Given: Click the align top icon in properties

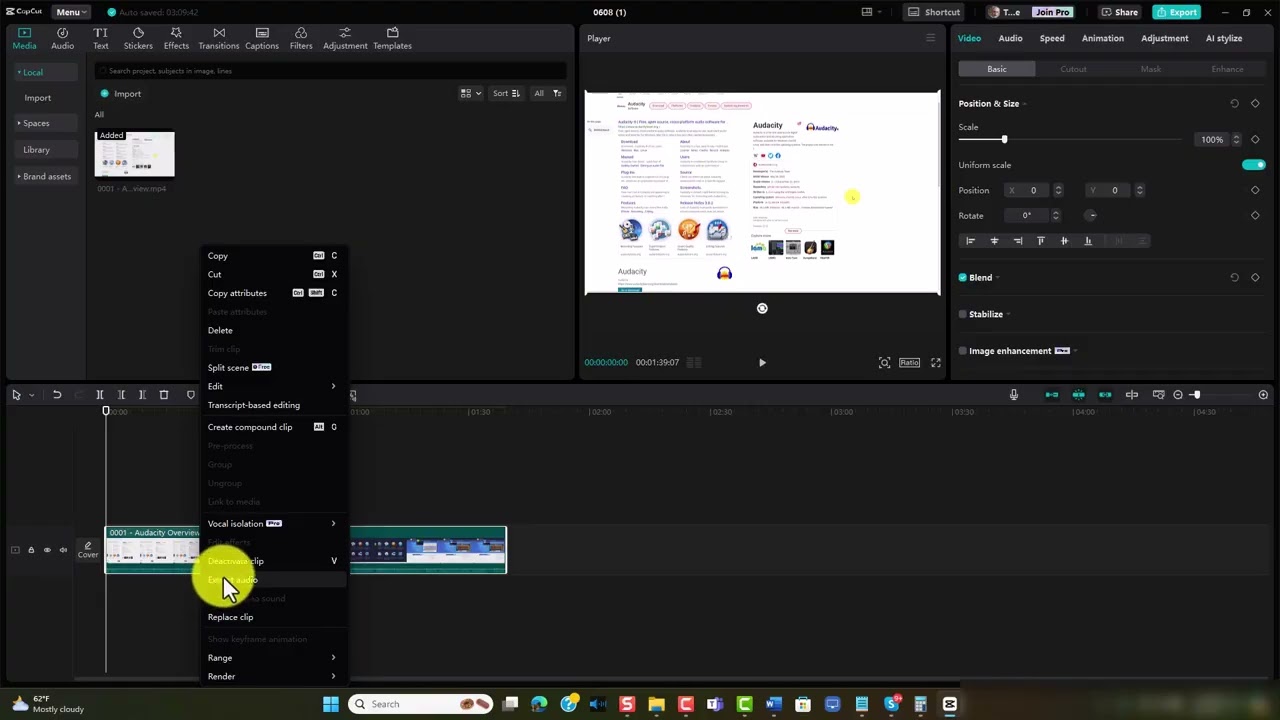Looking at the screenshot, I should 1041,241.
